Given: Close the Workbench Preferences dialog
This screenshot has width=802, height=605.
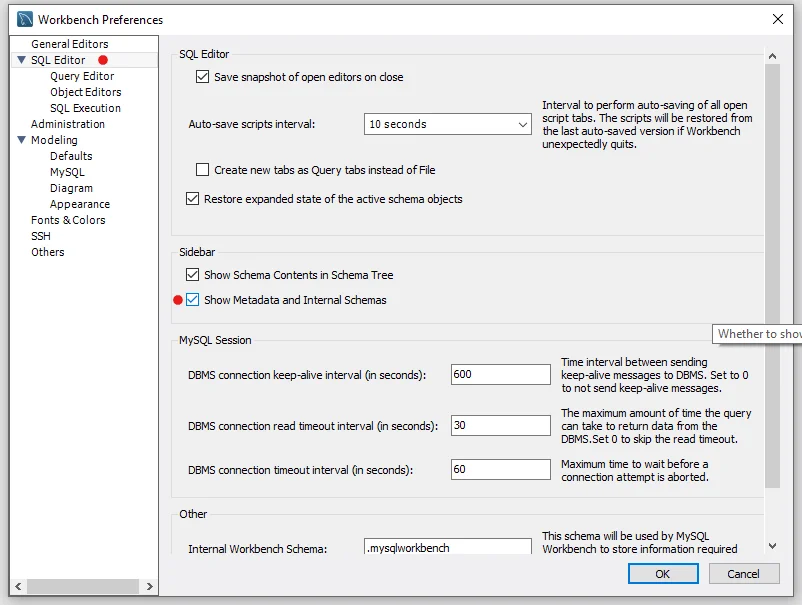Looking at the screenshot, I should 777,19.
